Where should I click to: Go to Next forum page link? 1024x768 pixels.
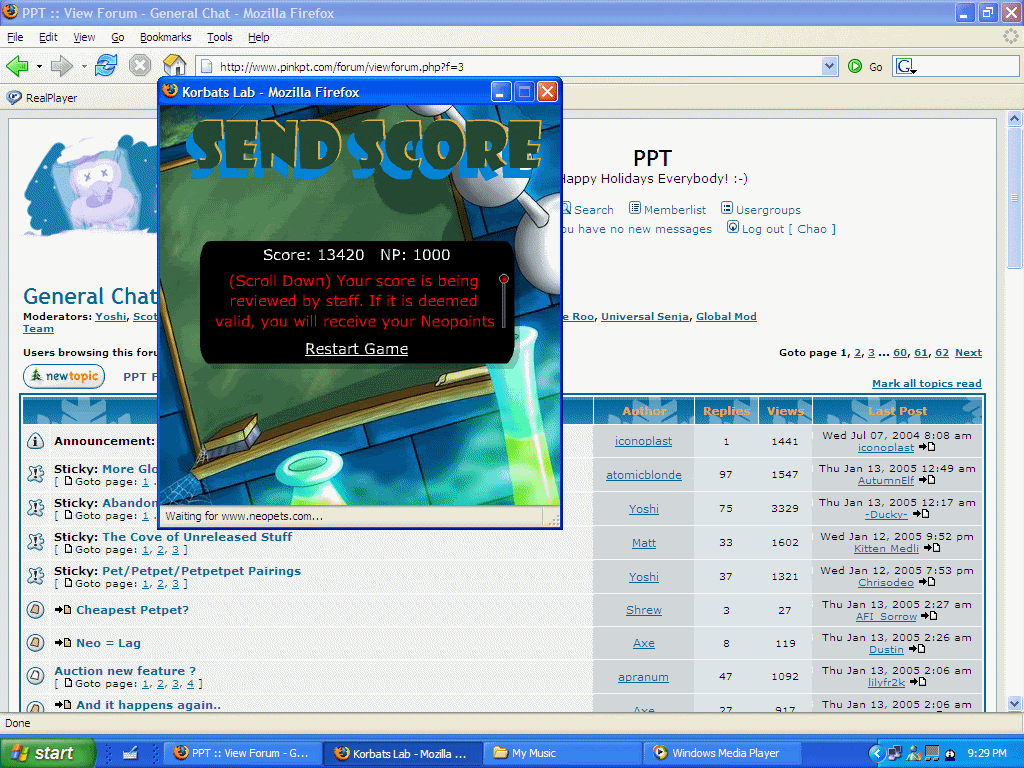968,353
